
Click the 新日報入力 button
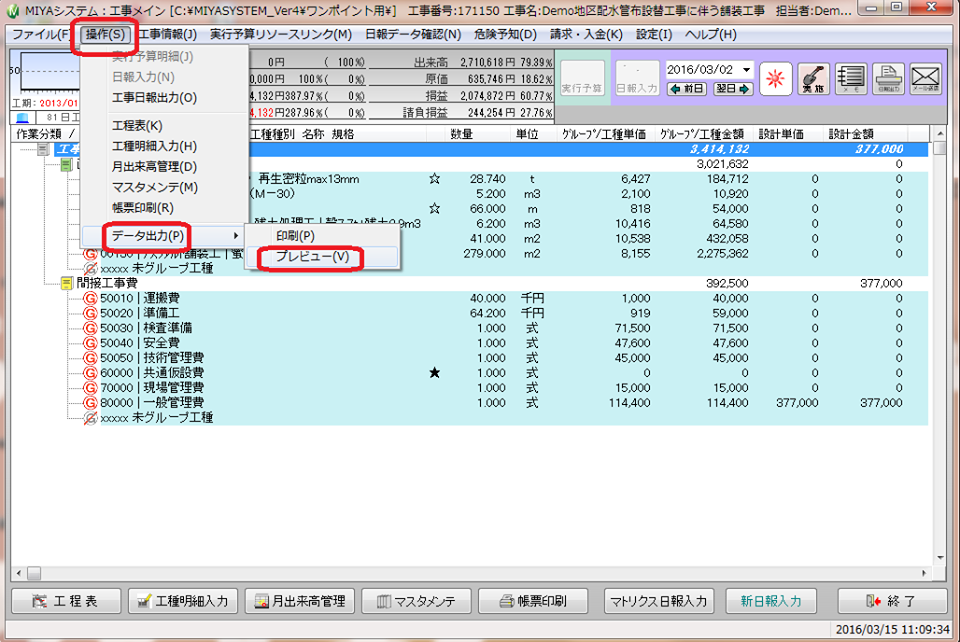coord(771,601)
